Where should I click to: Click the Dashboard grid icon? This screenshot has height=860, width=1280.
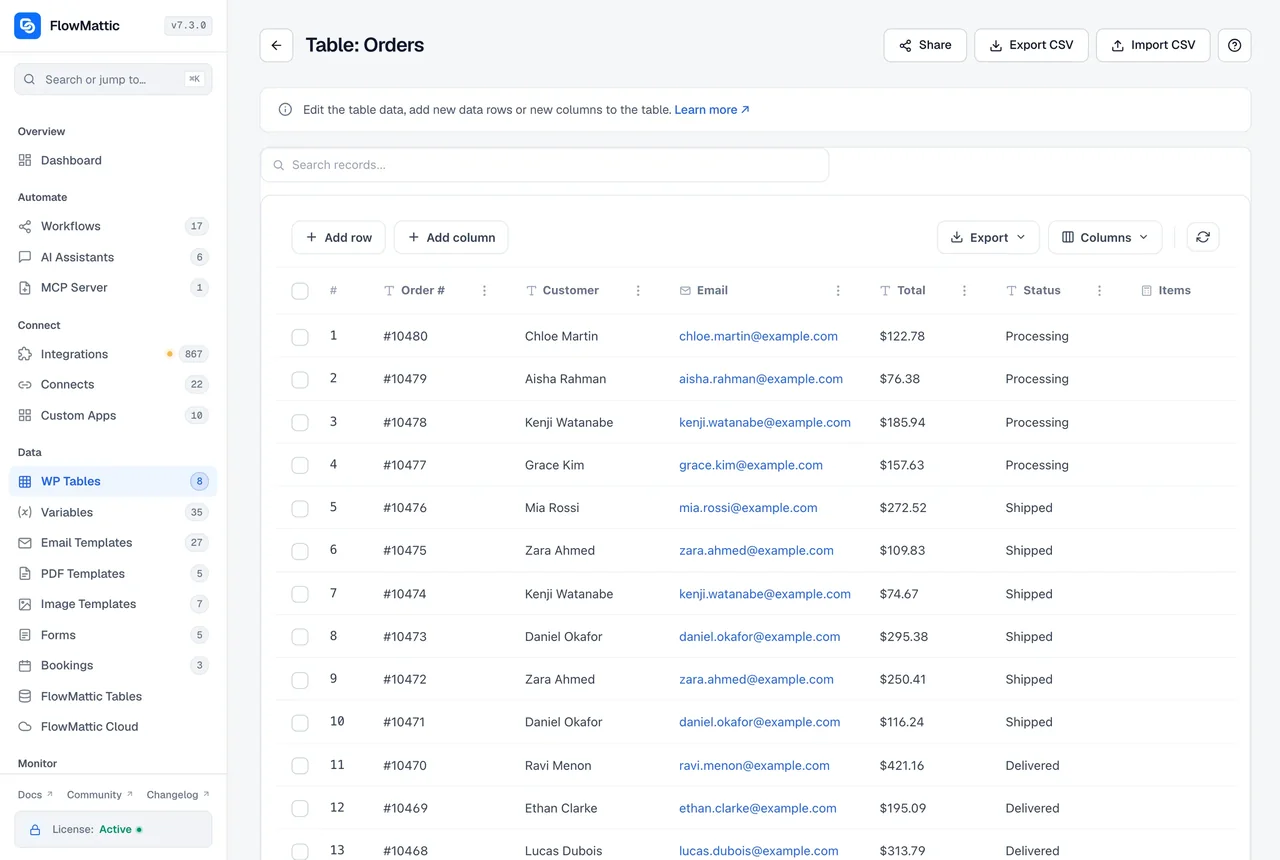coord(25,160)
